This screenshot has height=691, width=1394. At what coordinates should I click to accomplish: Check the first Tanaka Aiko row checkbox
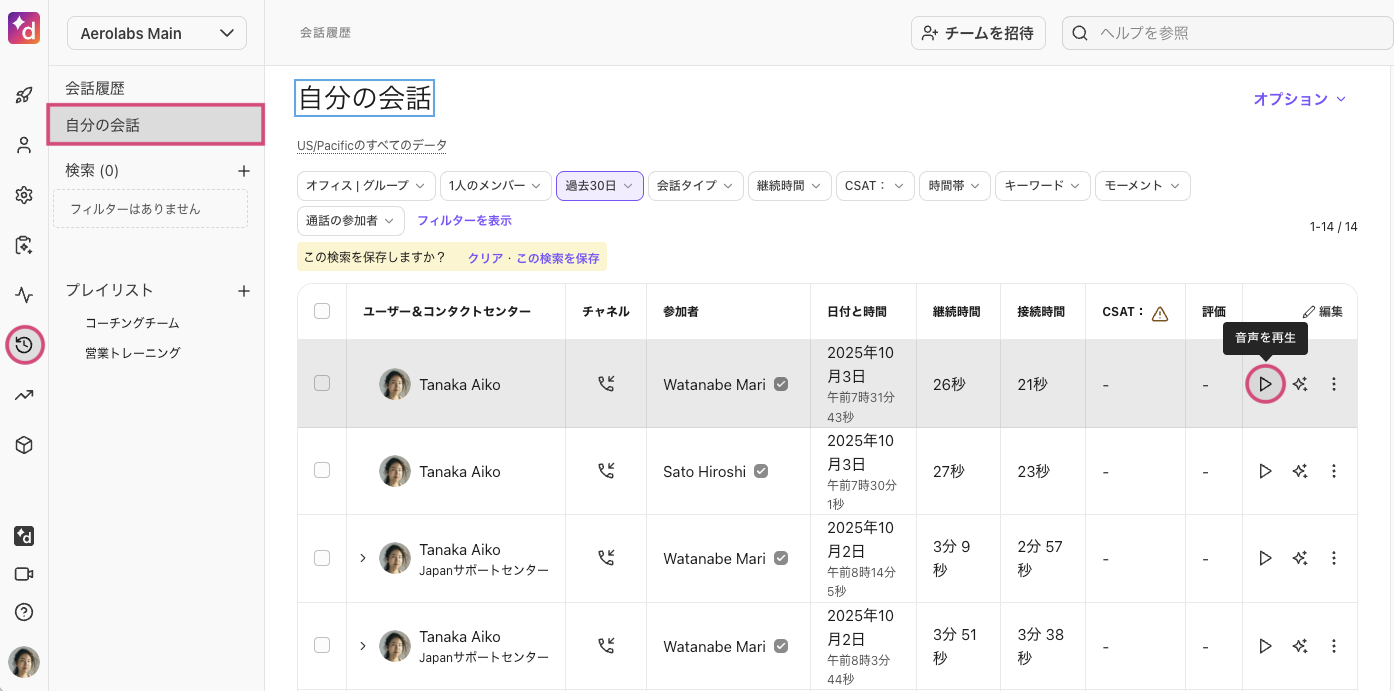coord(322,383)
